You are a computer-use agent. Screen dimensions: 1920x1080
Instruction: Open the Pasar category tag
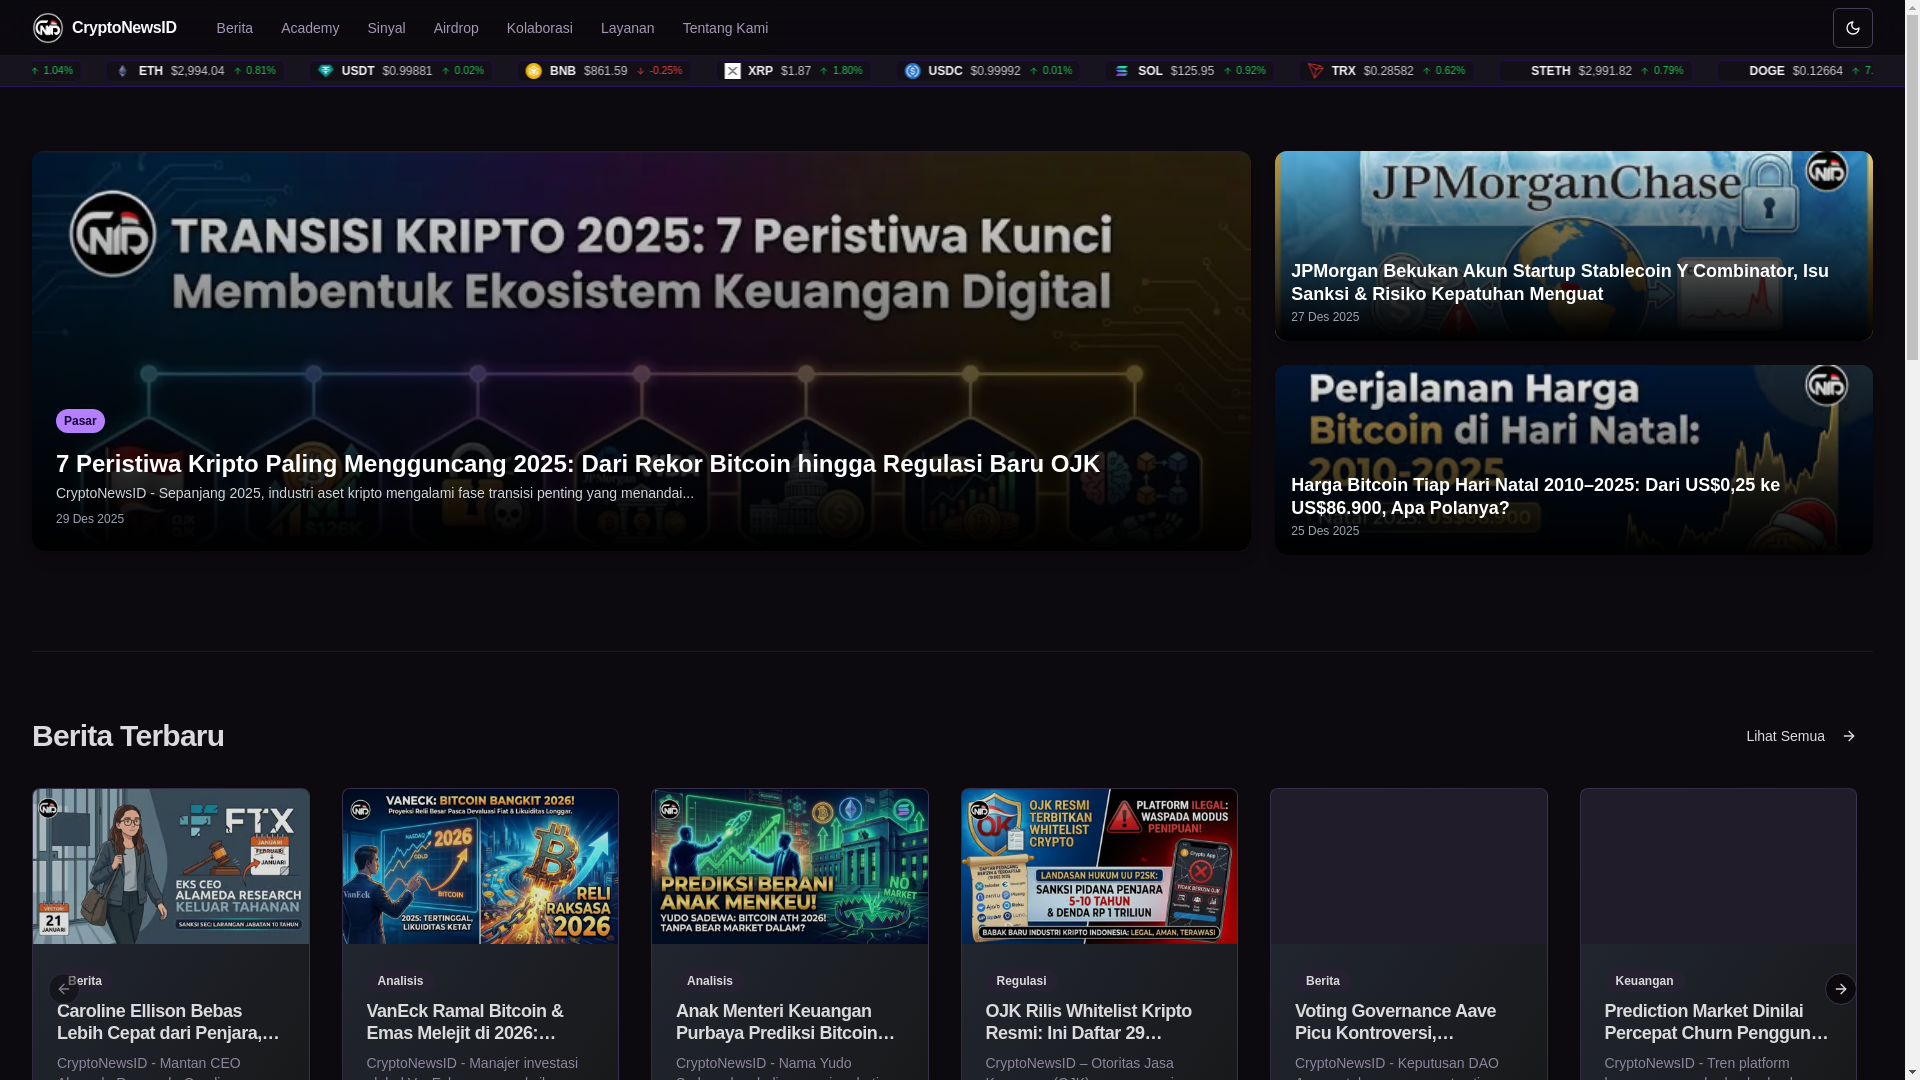pos(80,421)
